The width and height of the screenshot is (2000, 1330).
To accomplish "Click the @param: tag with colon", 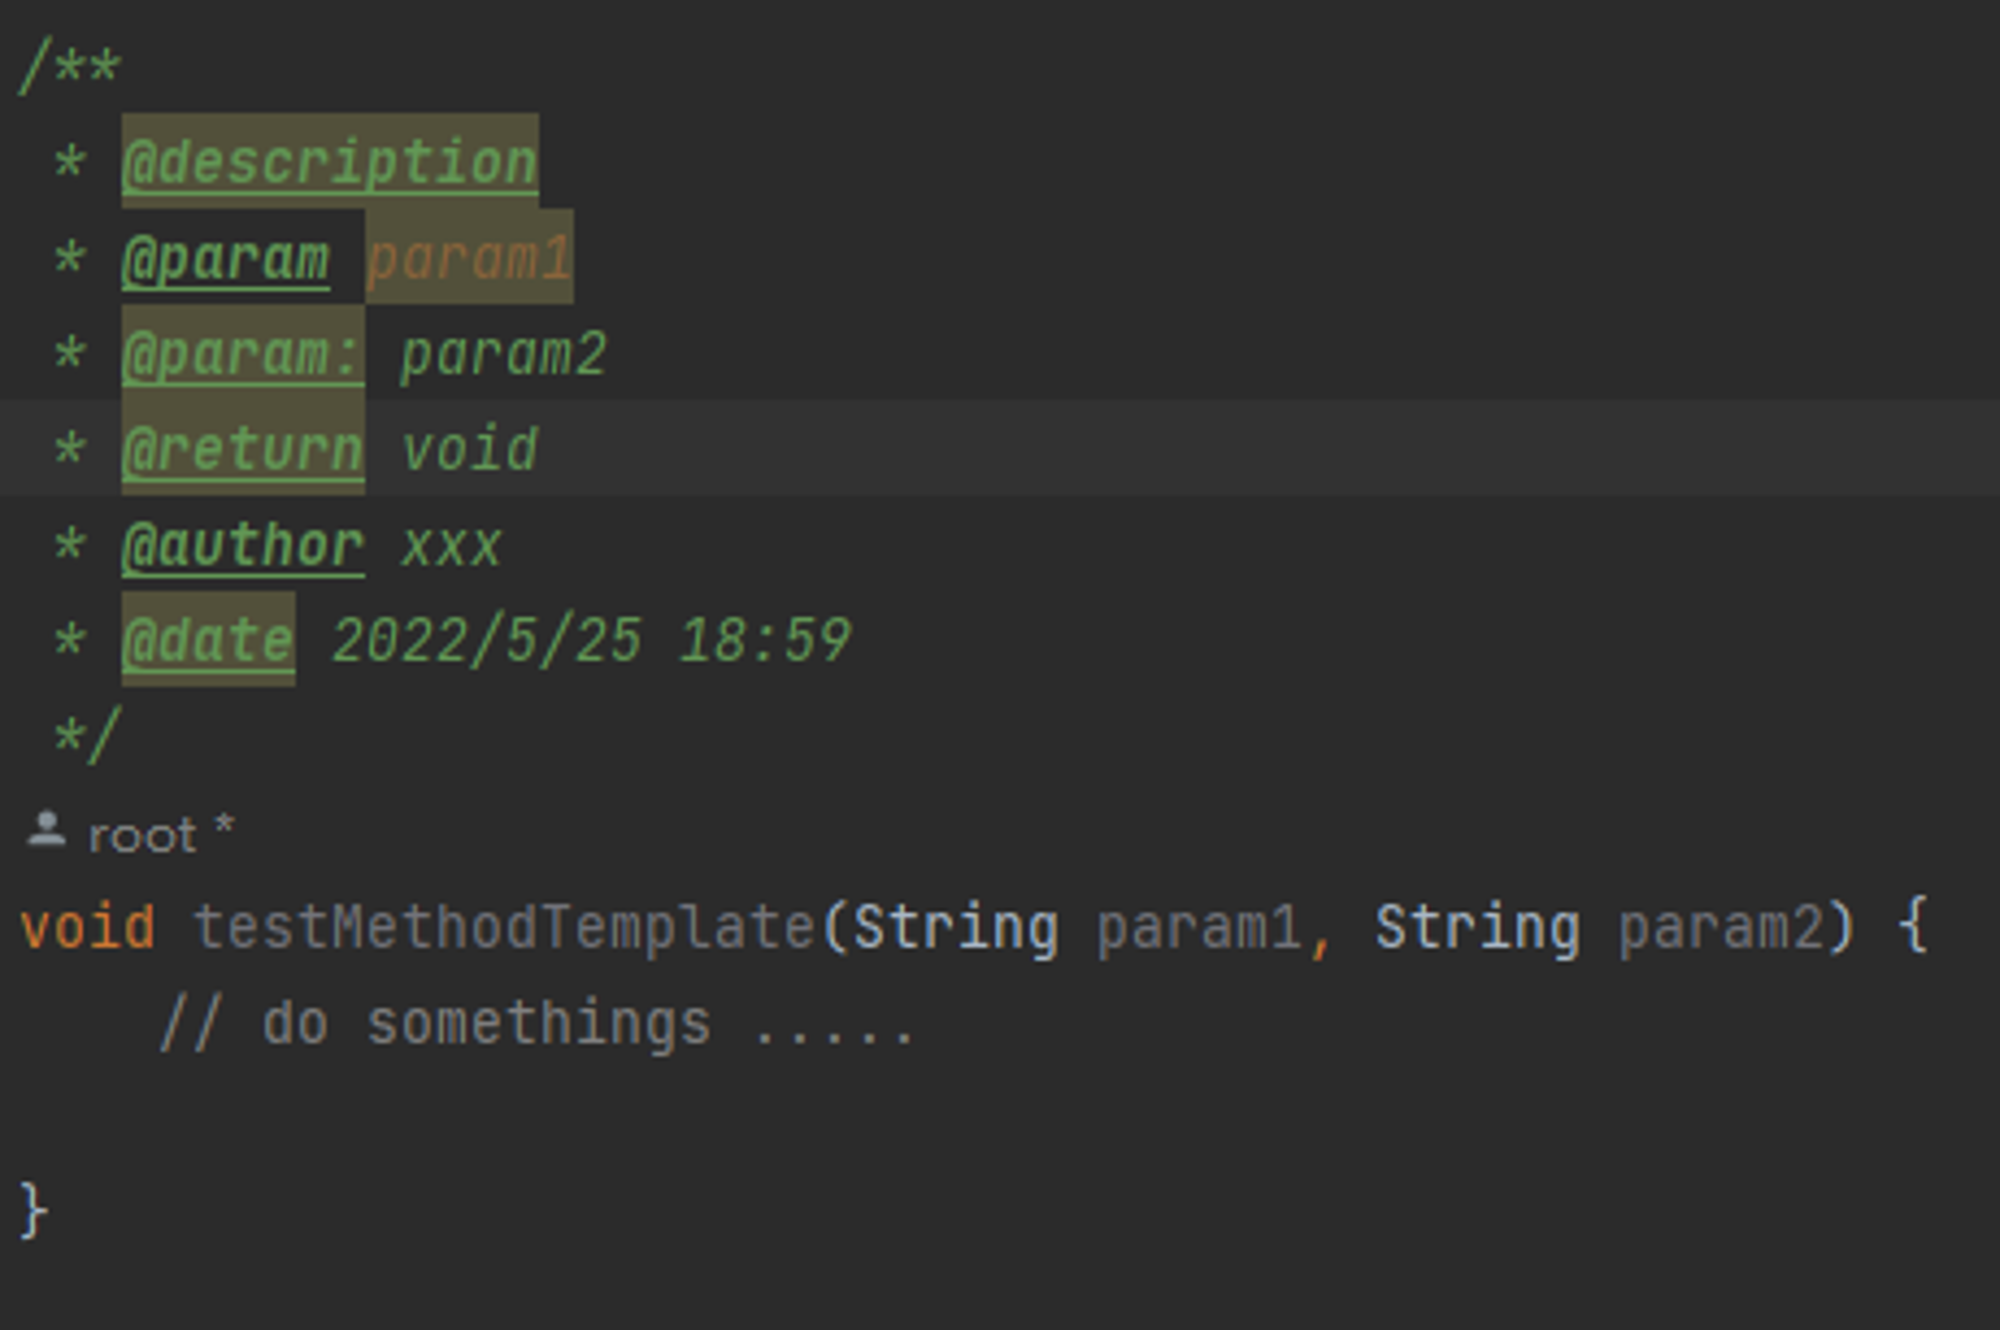I will point(243,355).
